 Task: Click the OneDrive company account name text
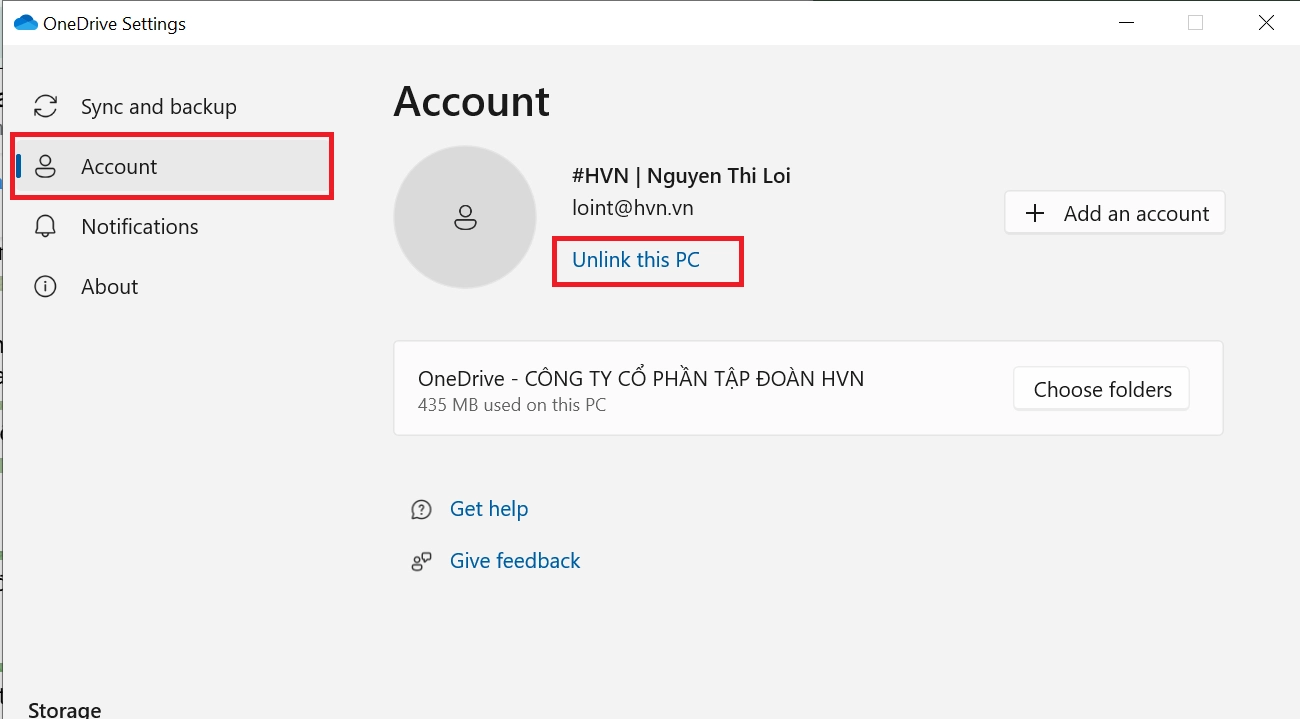pos(640,379)
